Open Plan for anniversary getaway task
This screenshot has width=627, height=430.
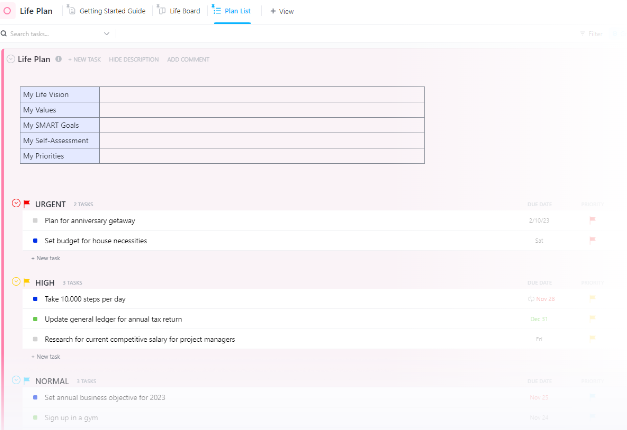tap(90, 220)
